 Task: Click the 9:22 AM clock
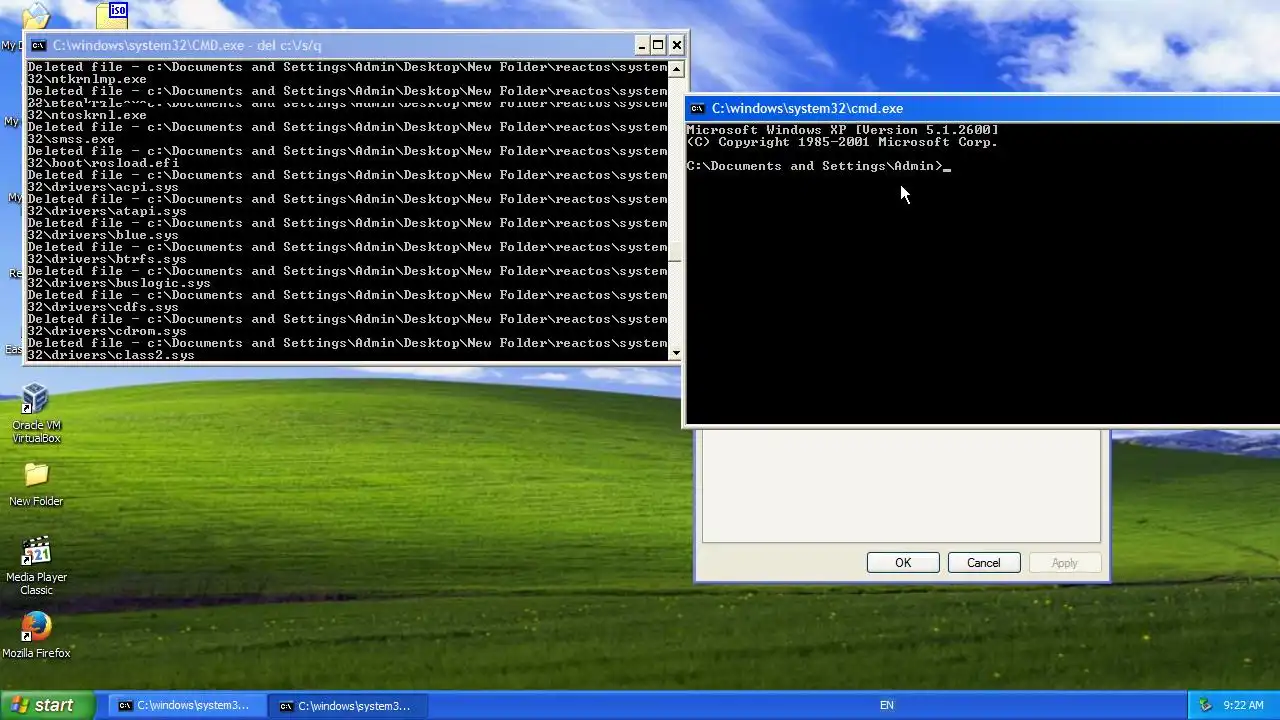pyautogui.click(x=1243, y=705)
